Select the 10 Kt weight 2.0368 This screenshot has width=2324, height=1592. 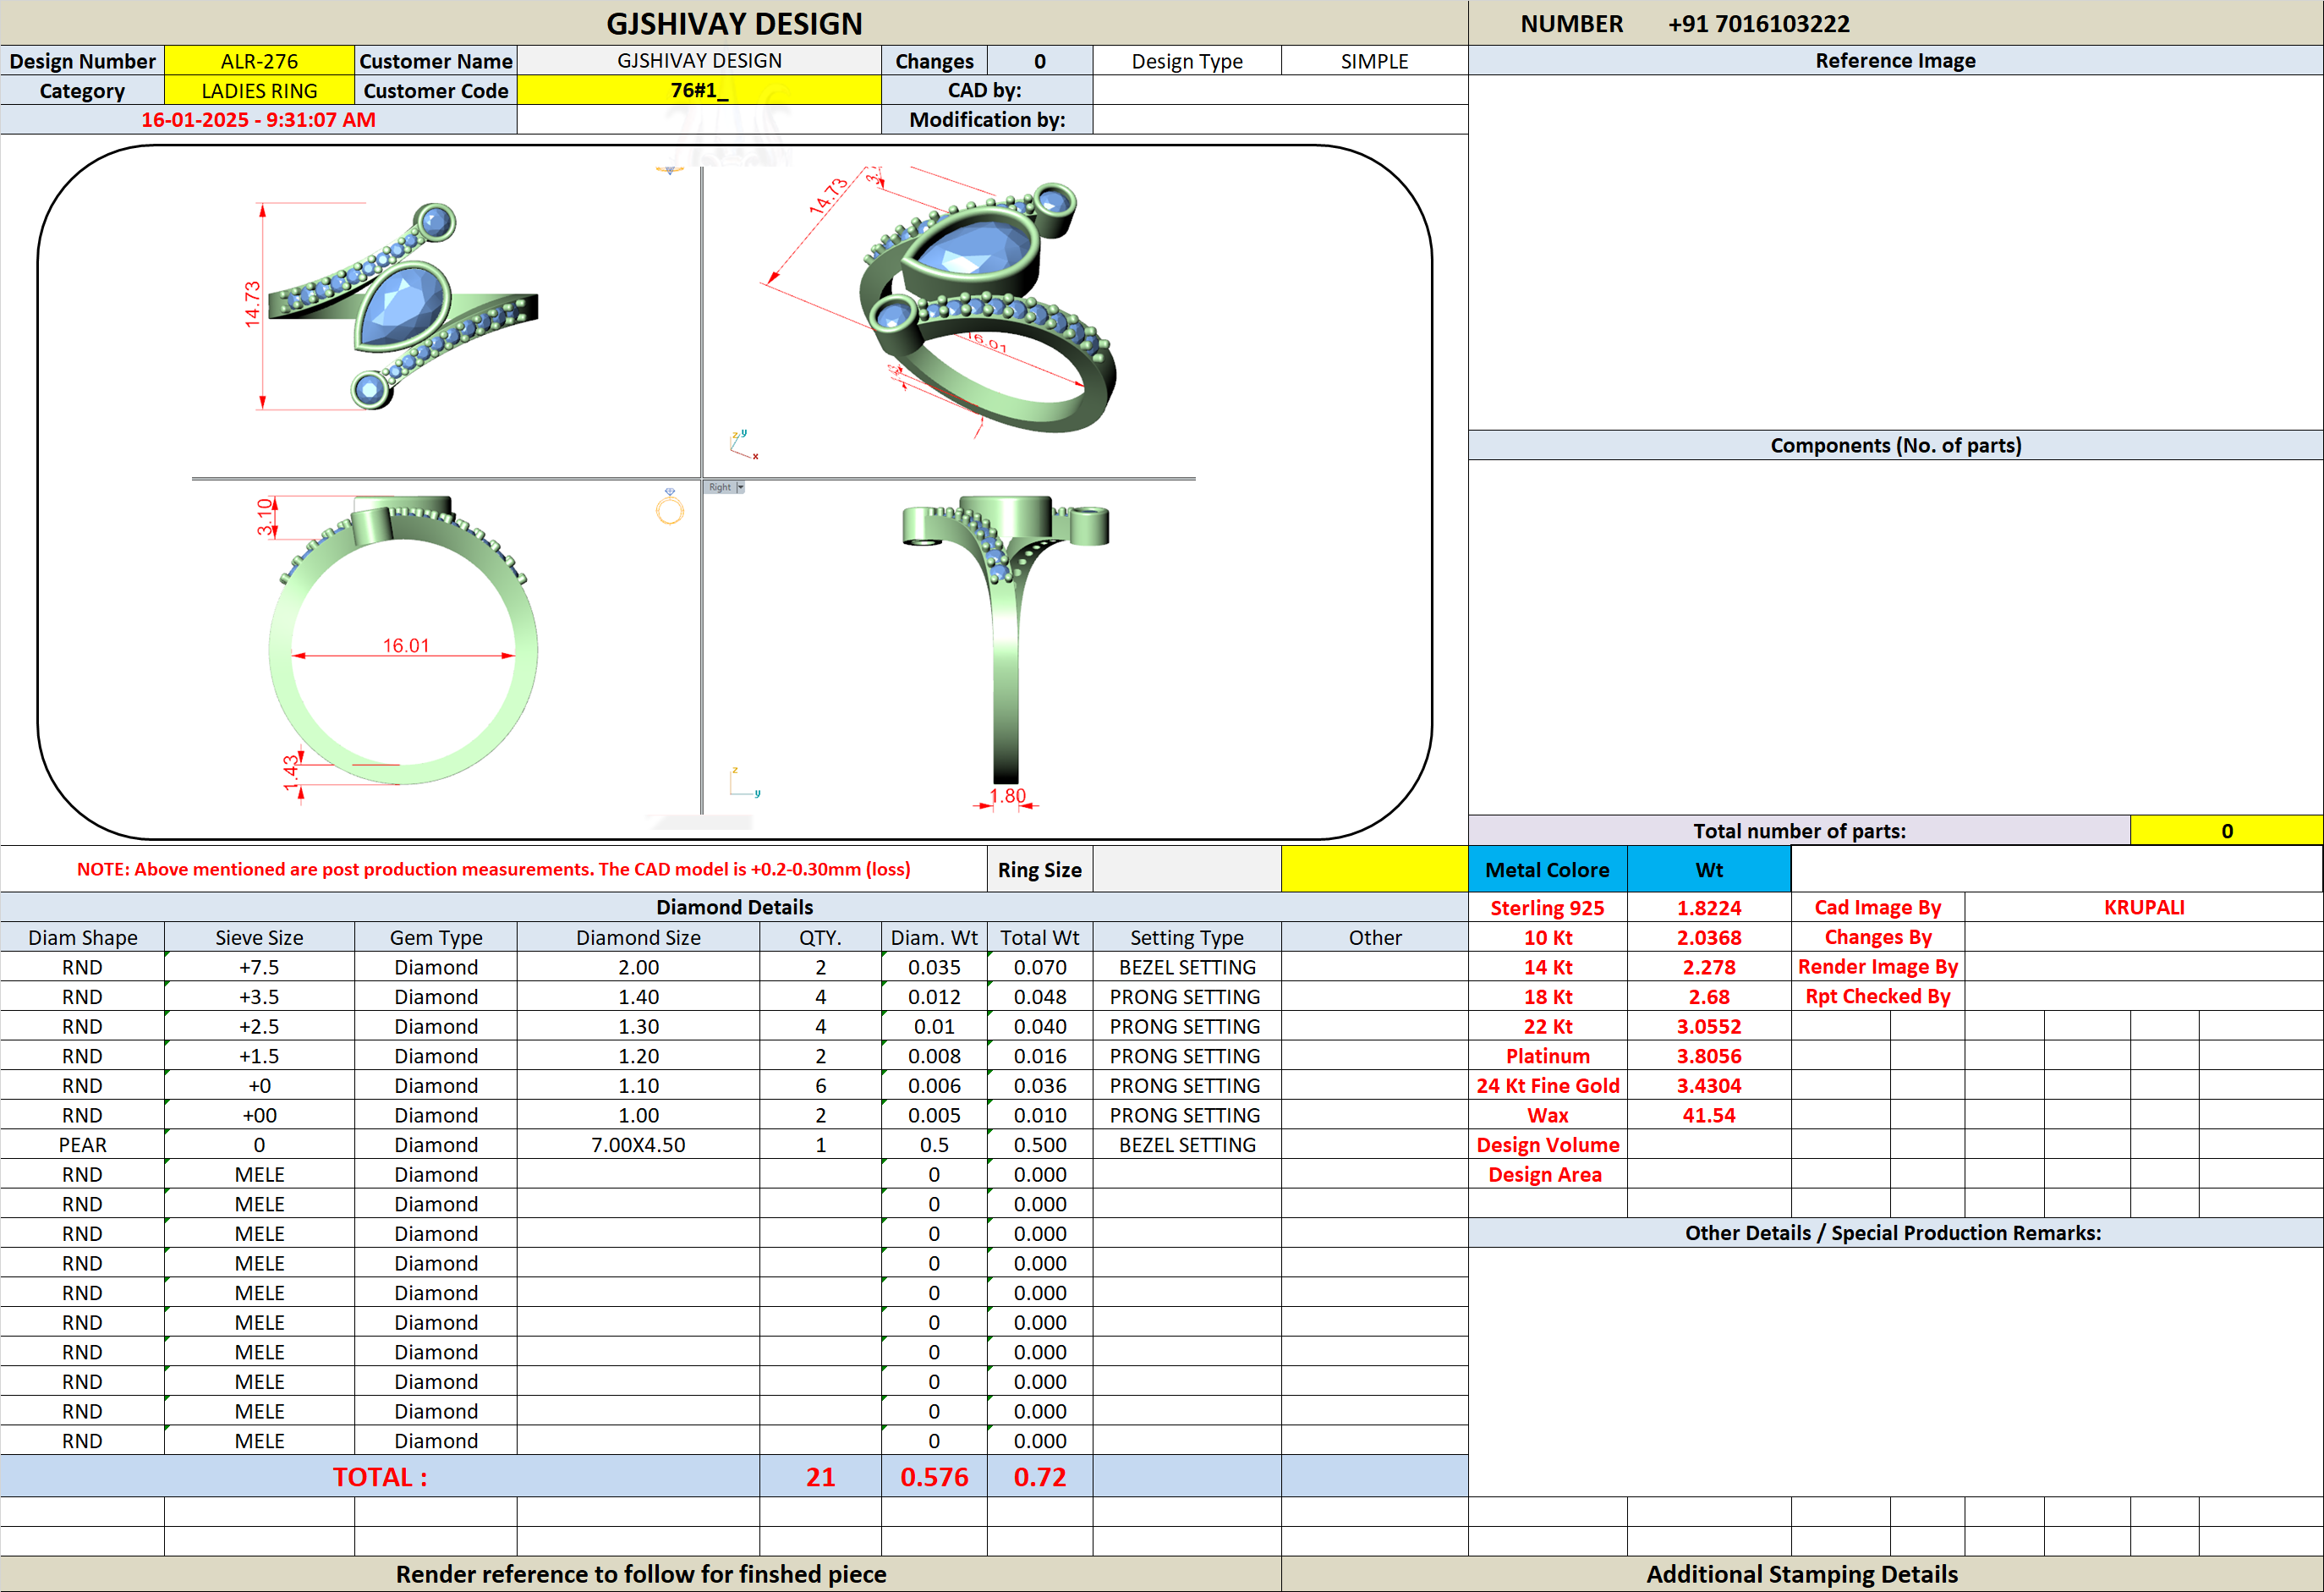pyautogui.click(x=1709, y=938)
